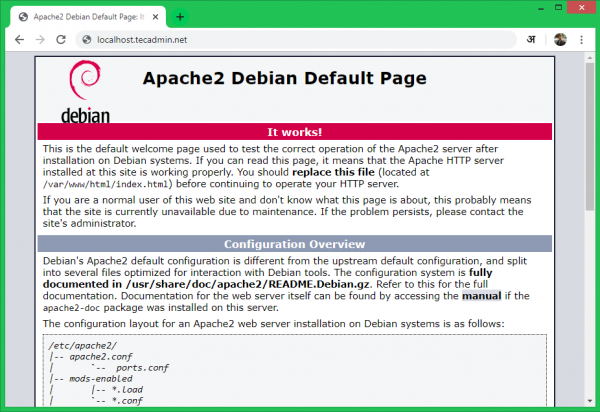Click the scrollbar up arrow
The width and height of the screenshot is (600, 412).
590,60
